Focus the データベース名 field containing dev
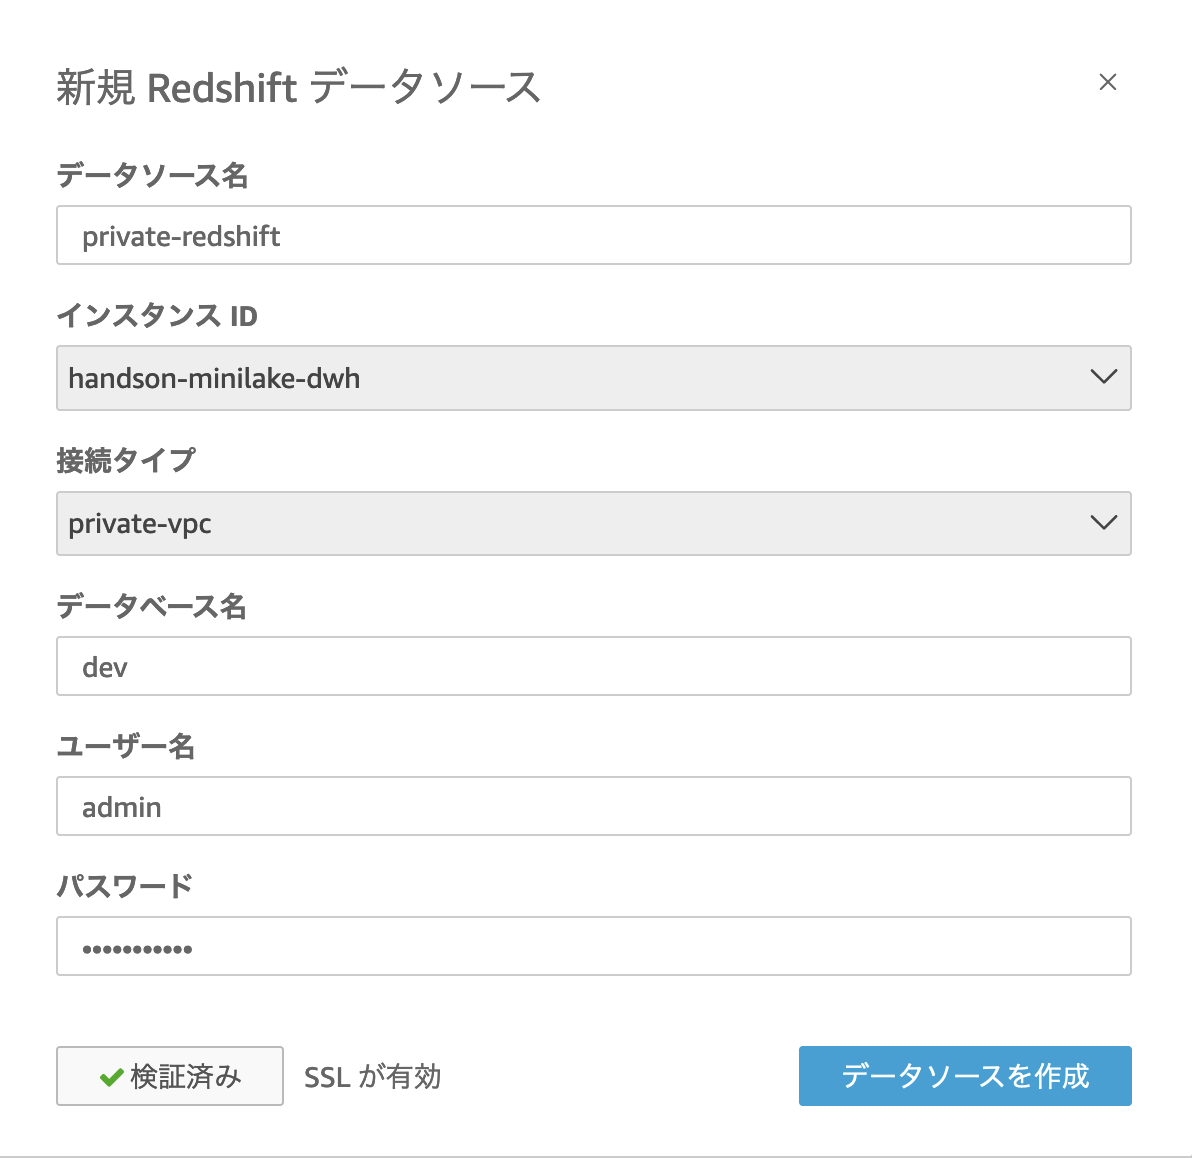This screenshot has width=1192, height=1158. click(594, 666)
